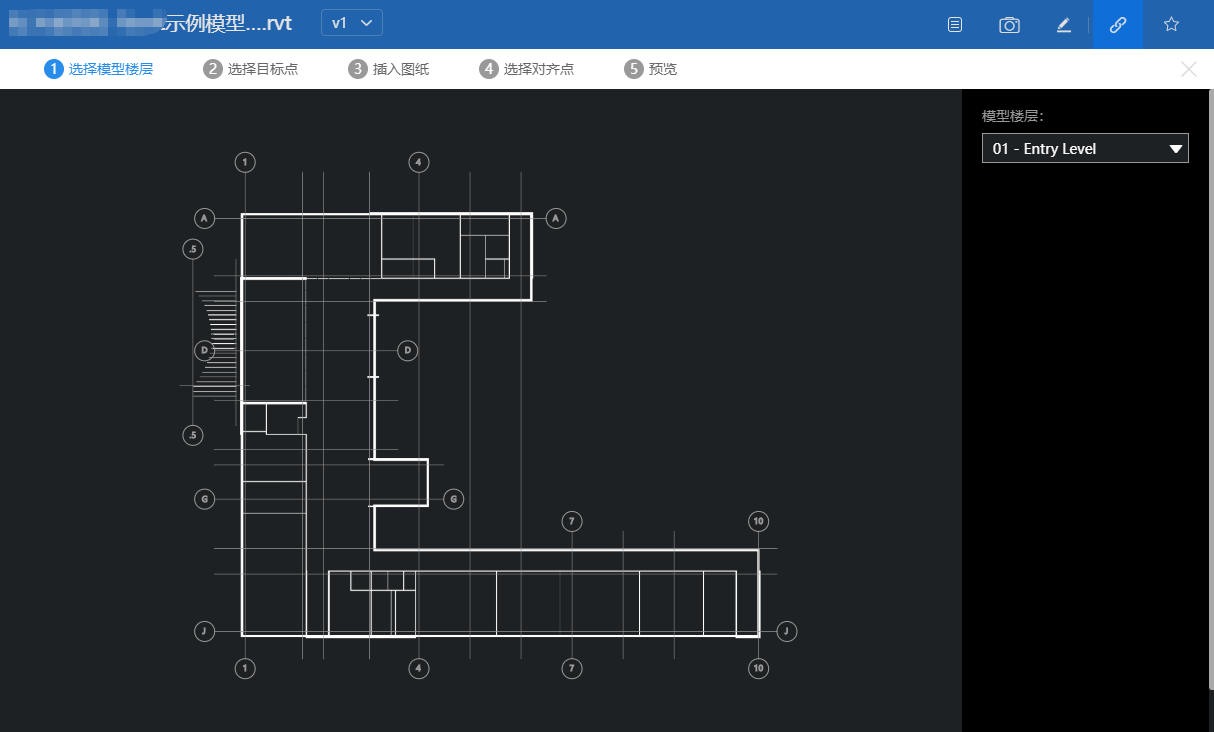The width and height of the screenshot is (1214, 732).
Task: Close the wizard step bar with X
Action: 1188,69
